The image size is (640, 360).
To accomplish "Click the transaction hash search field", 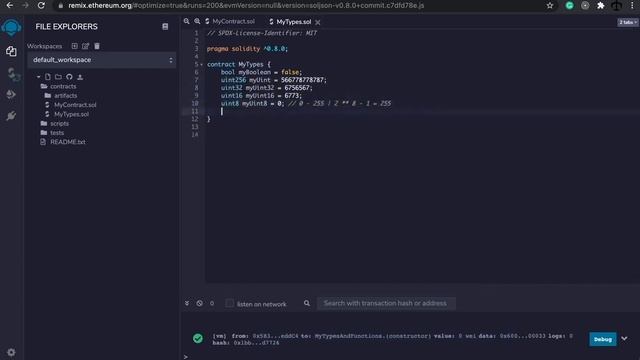I will pyautogui.click(x=386, y=303).
